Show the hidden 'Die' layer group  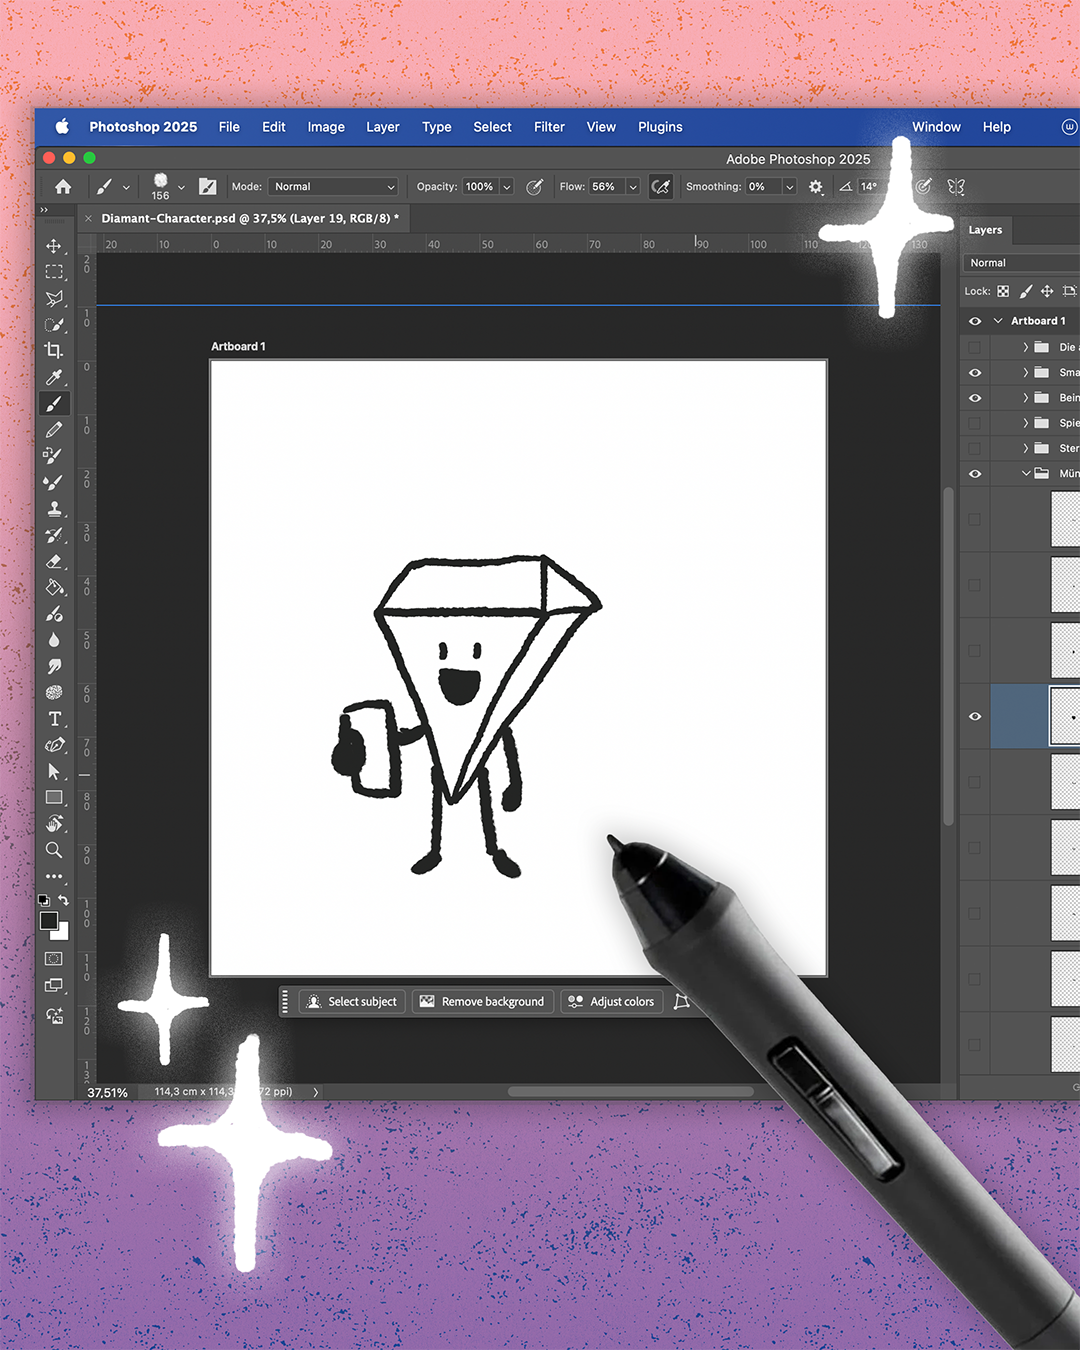(x=974, y=346)
